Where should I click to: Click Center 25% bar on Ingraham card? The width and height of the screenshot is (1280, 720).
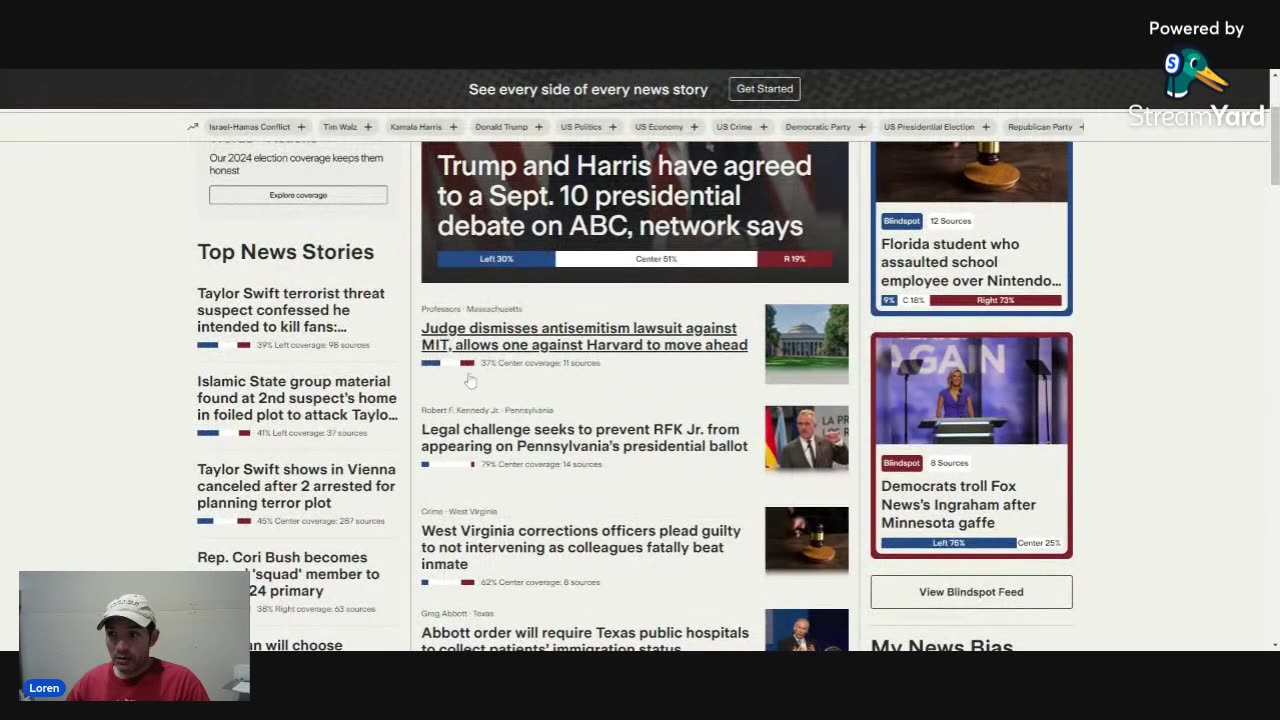pyautogui.click(x=1039, y=543)
